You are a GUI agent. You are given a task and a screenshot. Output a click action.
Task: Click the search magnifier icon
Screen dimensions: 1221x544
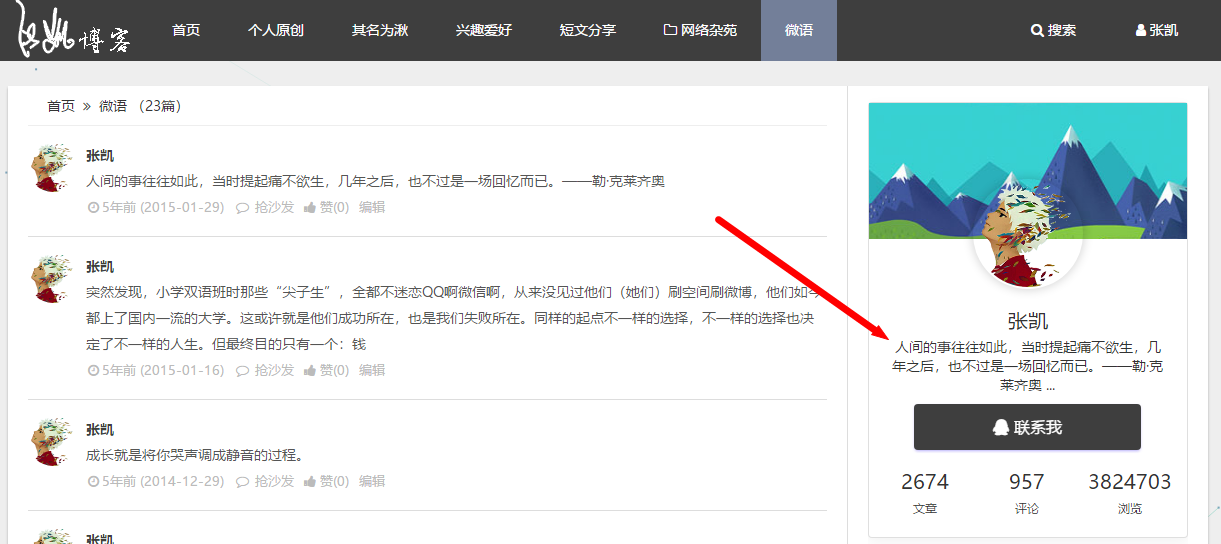click(x=1036, y=30)
